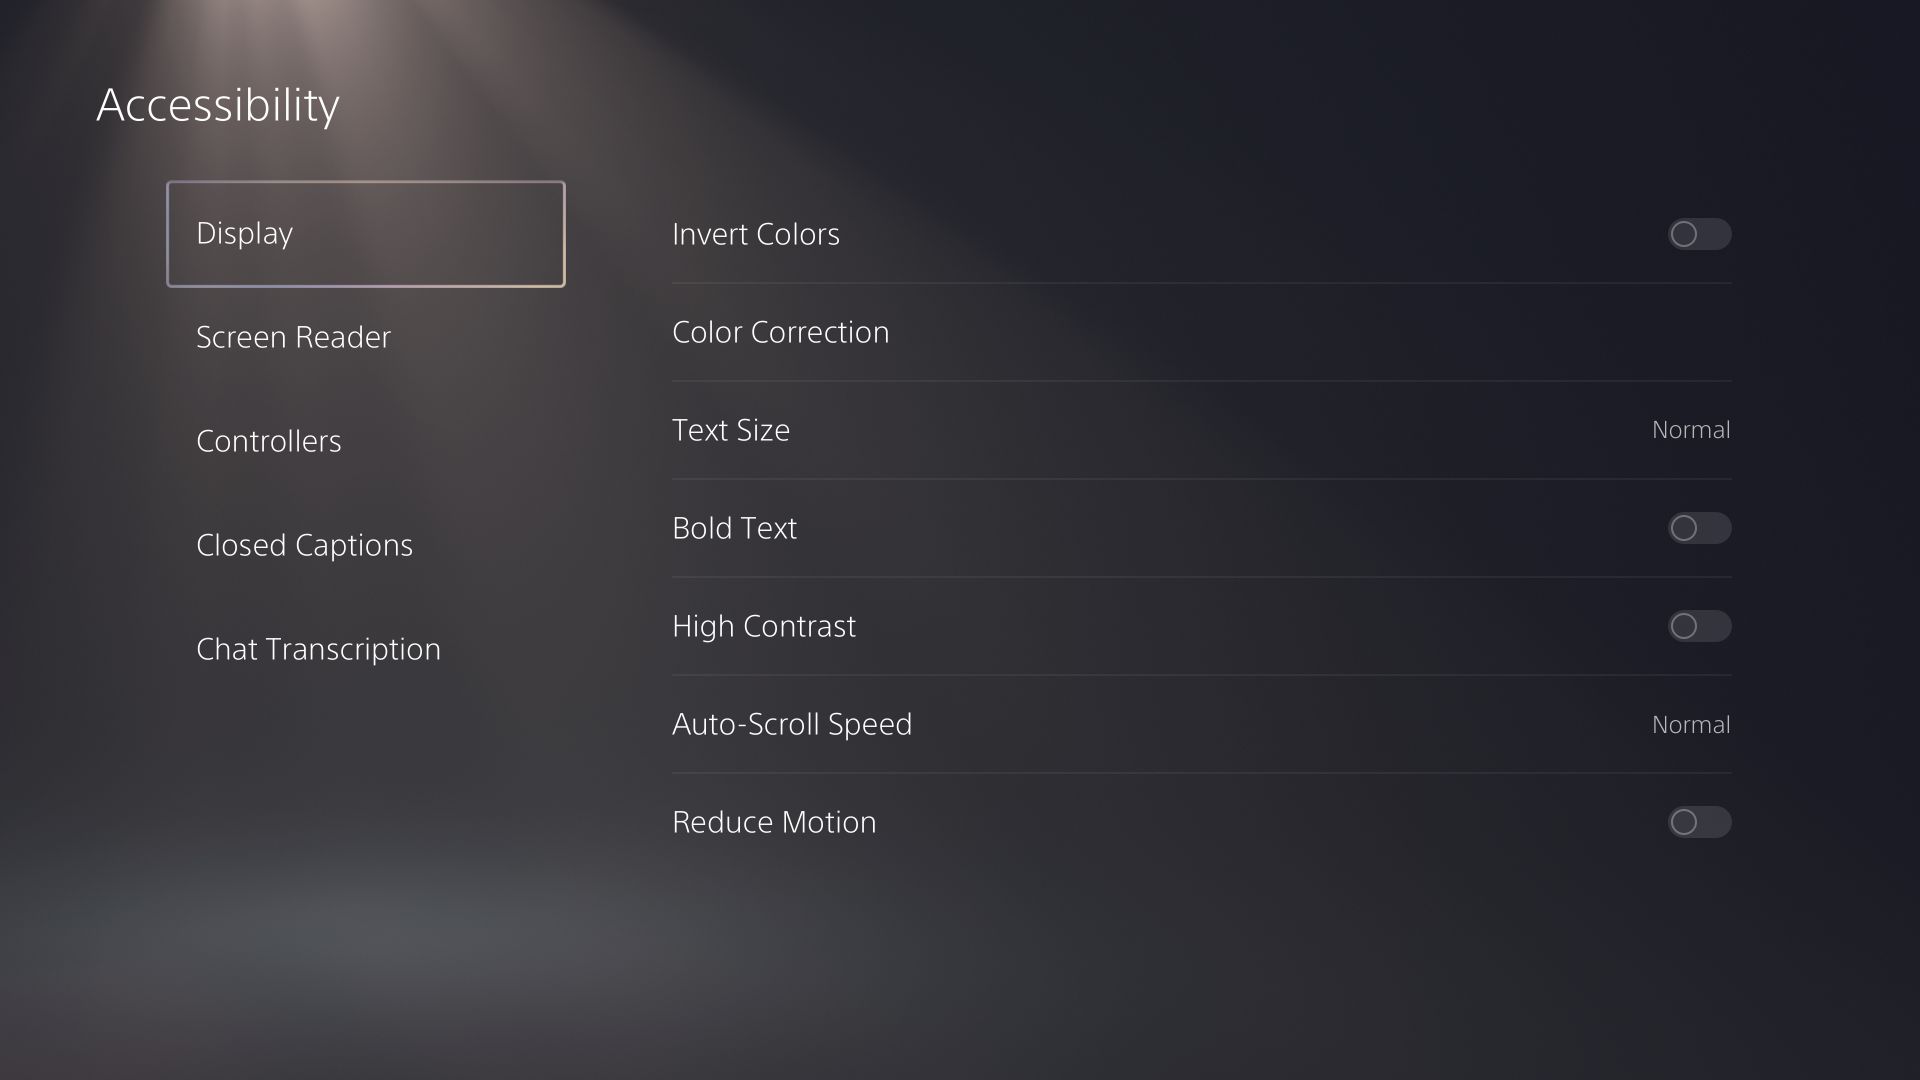Enable the Reduce Motion toggle
Screen dimensions: 1920x1080
point(1699,822)
